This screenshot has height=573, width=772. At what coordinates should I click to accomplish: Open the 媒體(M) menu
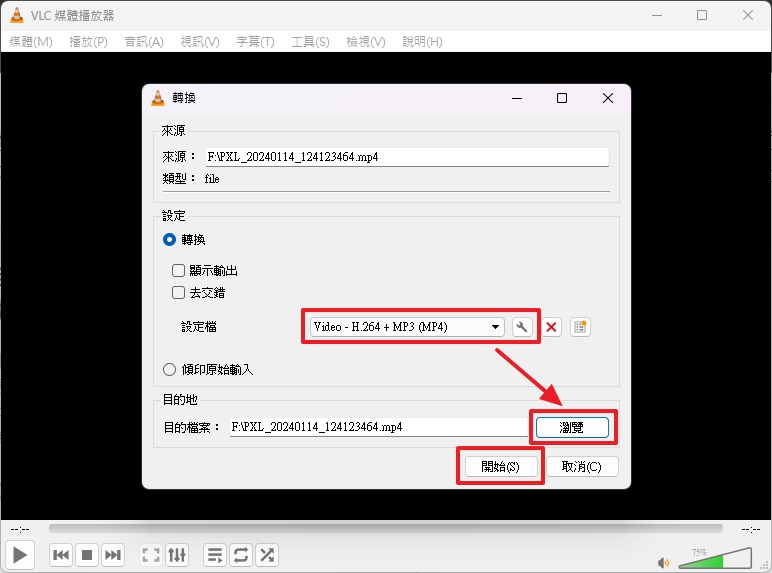click(x=31, y=41)
